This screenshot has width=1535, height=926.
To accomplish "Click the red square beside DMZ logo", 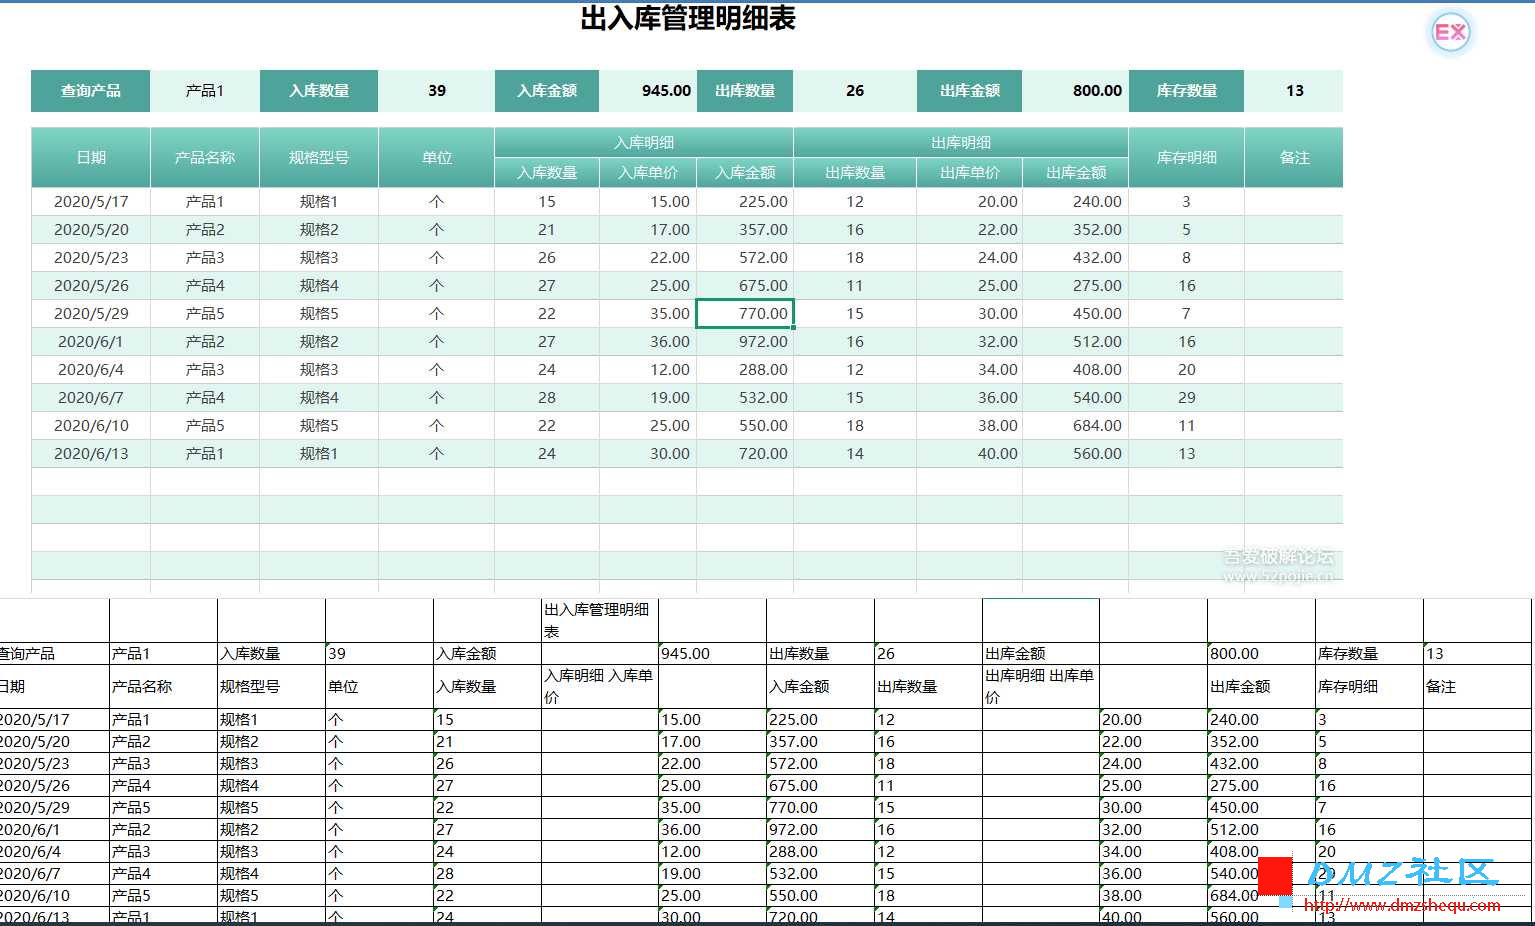I will [x=1275, y=876].
